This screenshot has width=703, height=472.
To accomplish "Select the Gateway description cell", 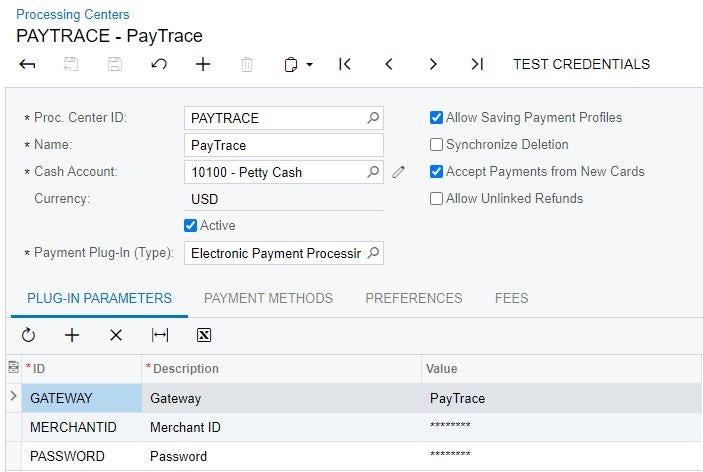I will (x=282, y=398).
